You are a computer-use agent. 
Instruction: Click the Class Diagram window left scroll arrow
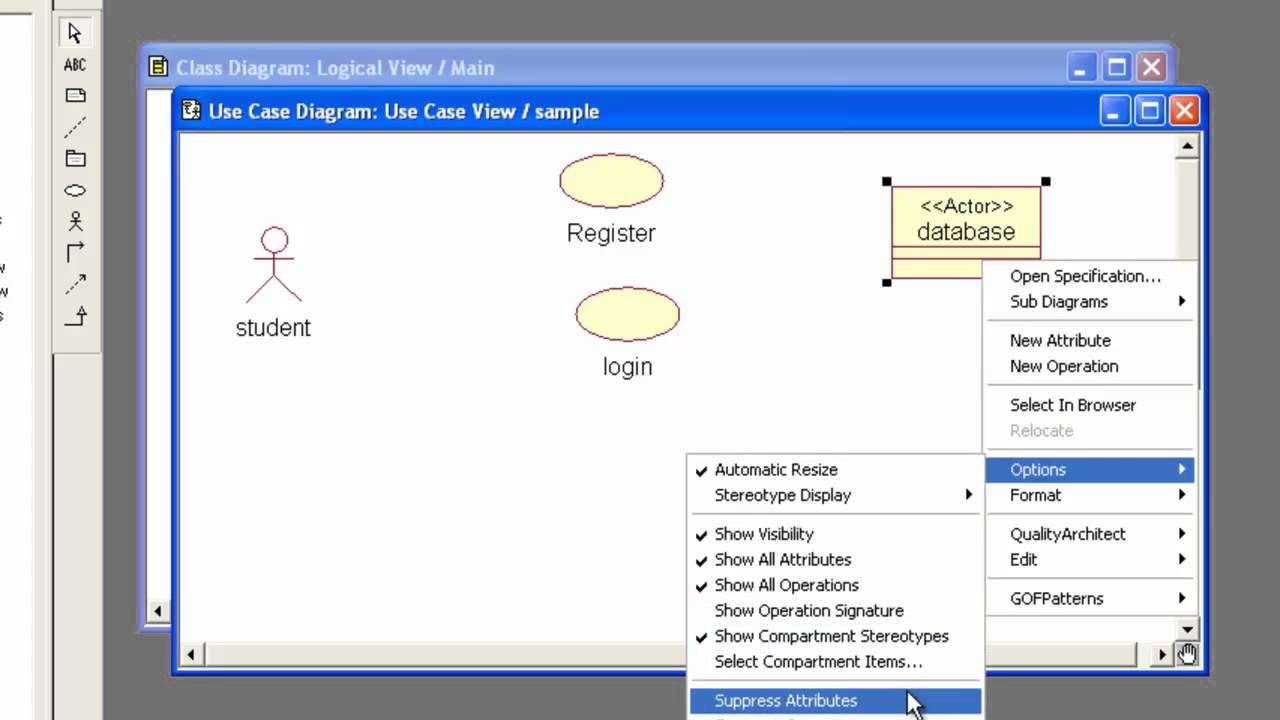(x=157, y=611)
